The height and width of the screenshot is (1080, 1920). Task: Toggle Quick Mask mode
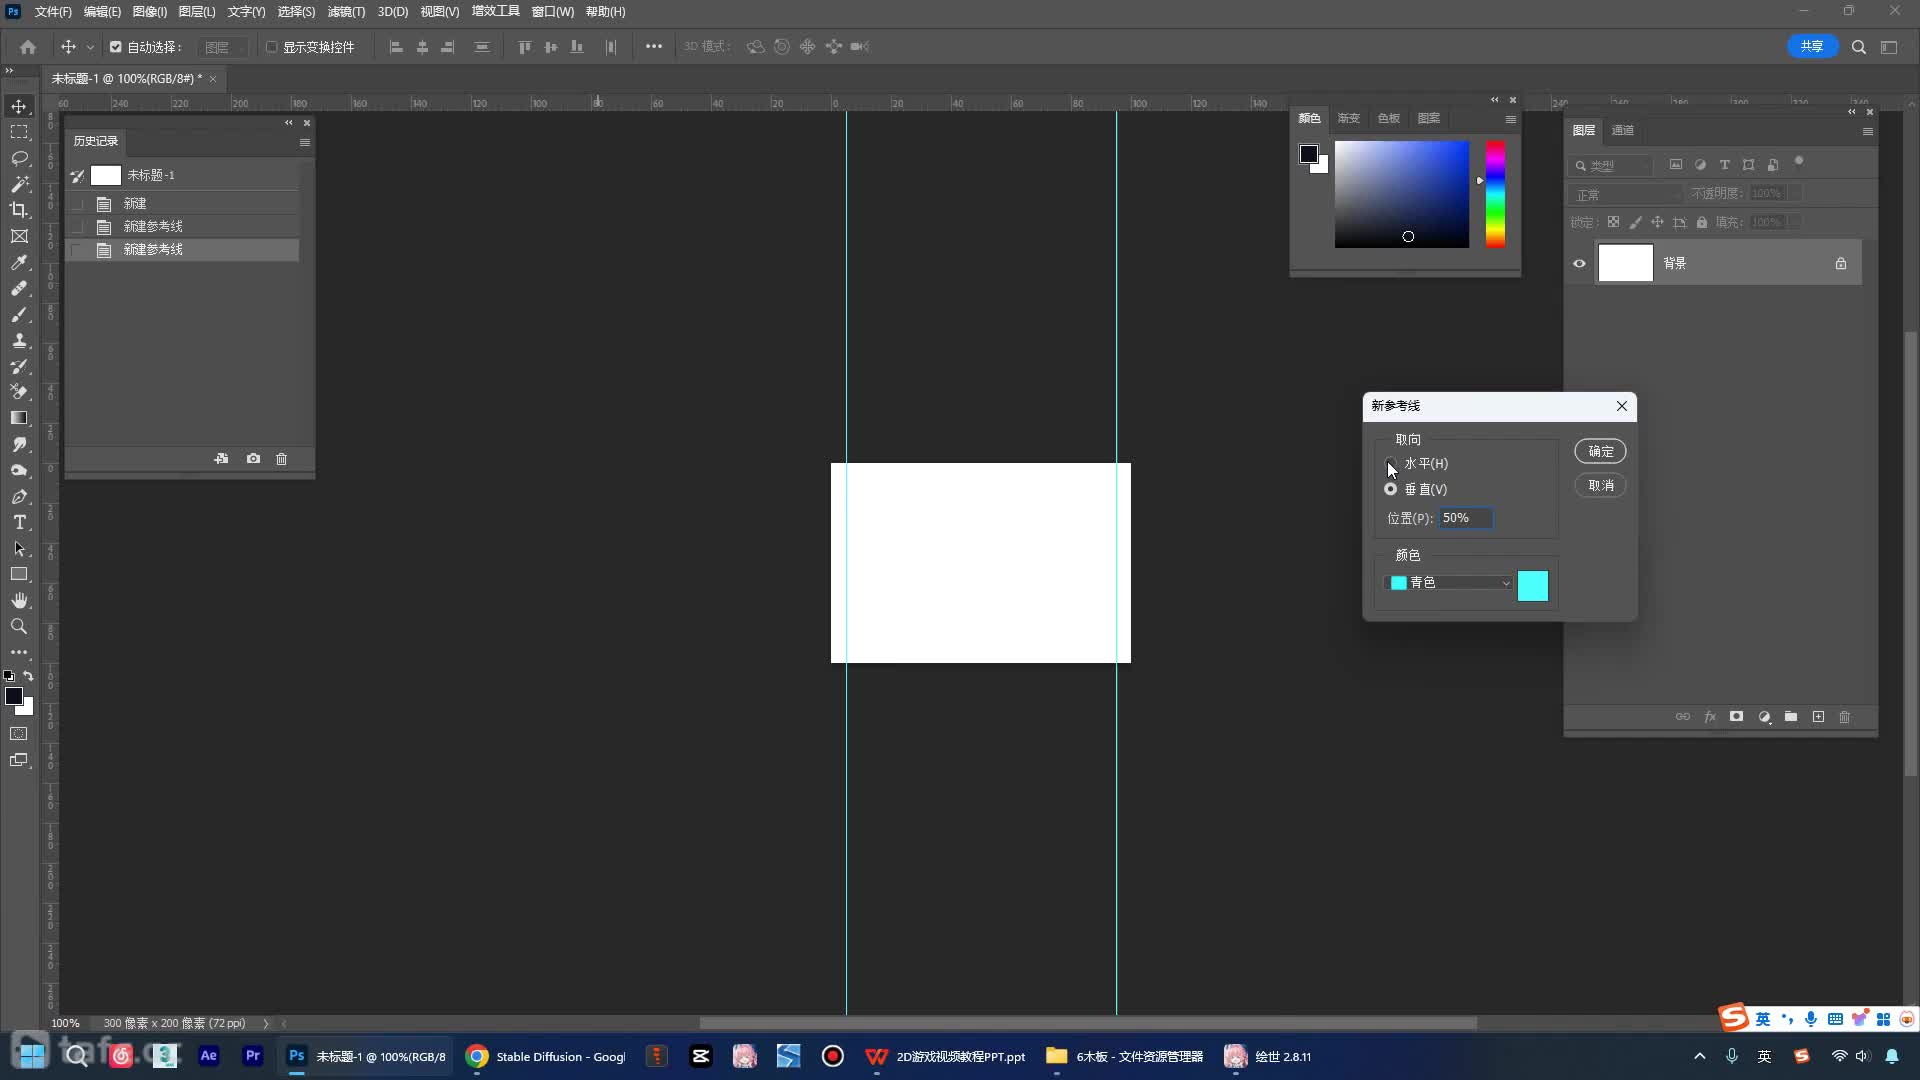pyautogui.click(x=19, y=734)
